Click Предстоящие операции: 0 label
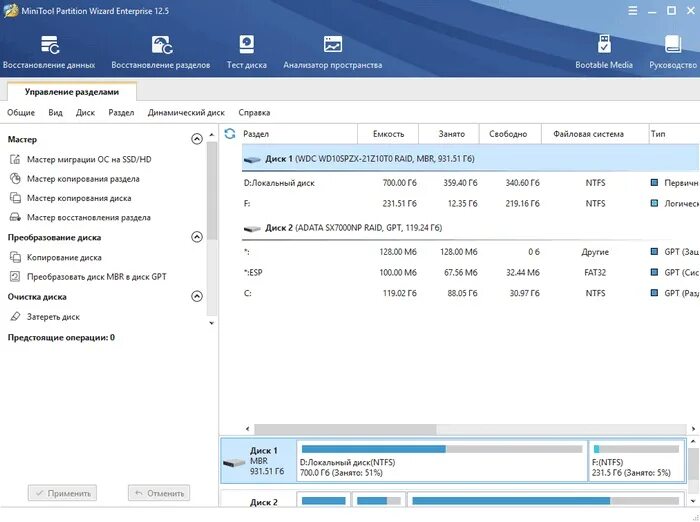 (x=61, y=337)
